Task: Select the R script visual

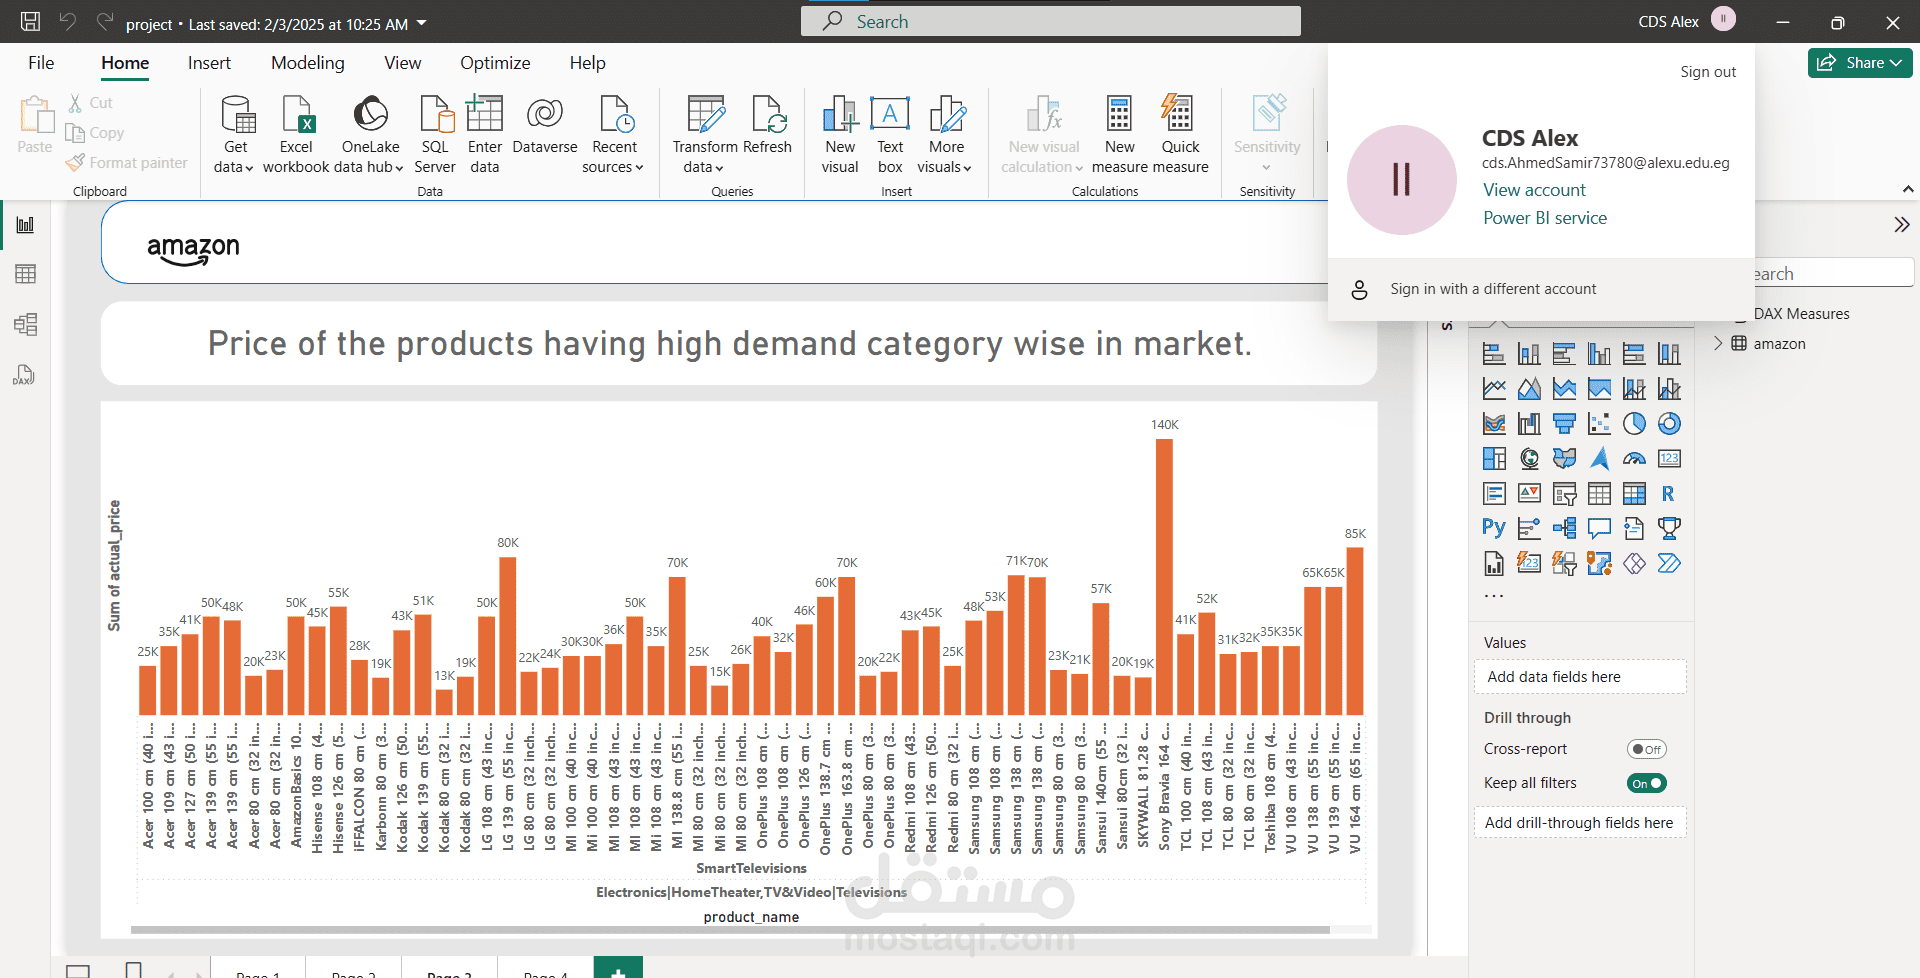Action: coord(1669,494)
